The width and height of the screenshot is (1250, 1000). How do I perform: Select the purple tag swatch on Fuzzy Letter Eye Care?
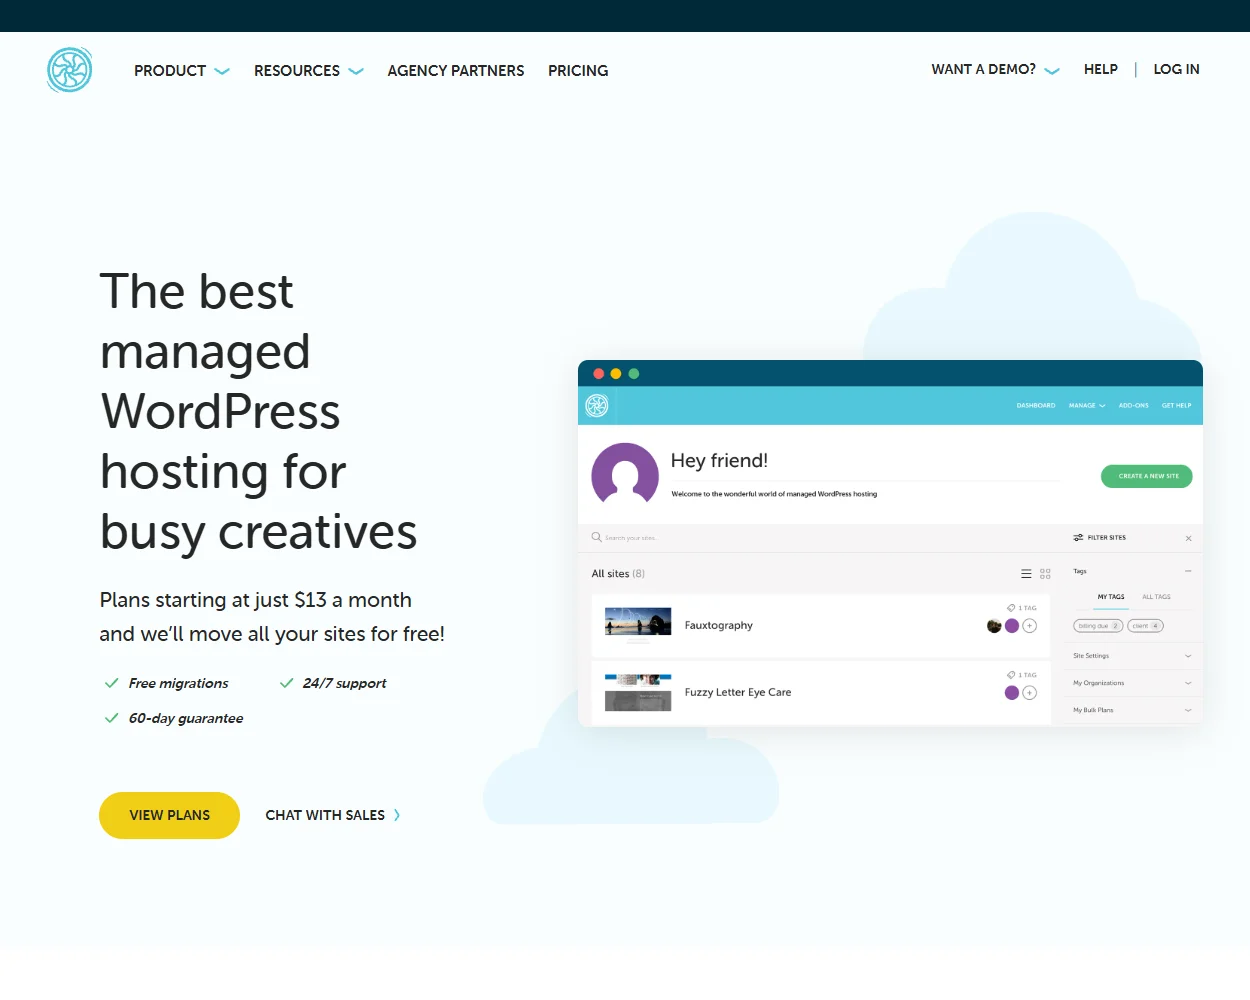(x=1012, y=692)
